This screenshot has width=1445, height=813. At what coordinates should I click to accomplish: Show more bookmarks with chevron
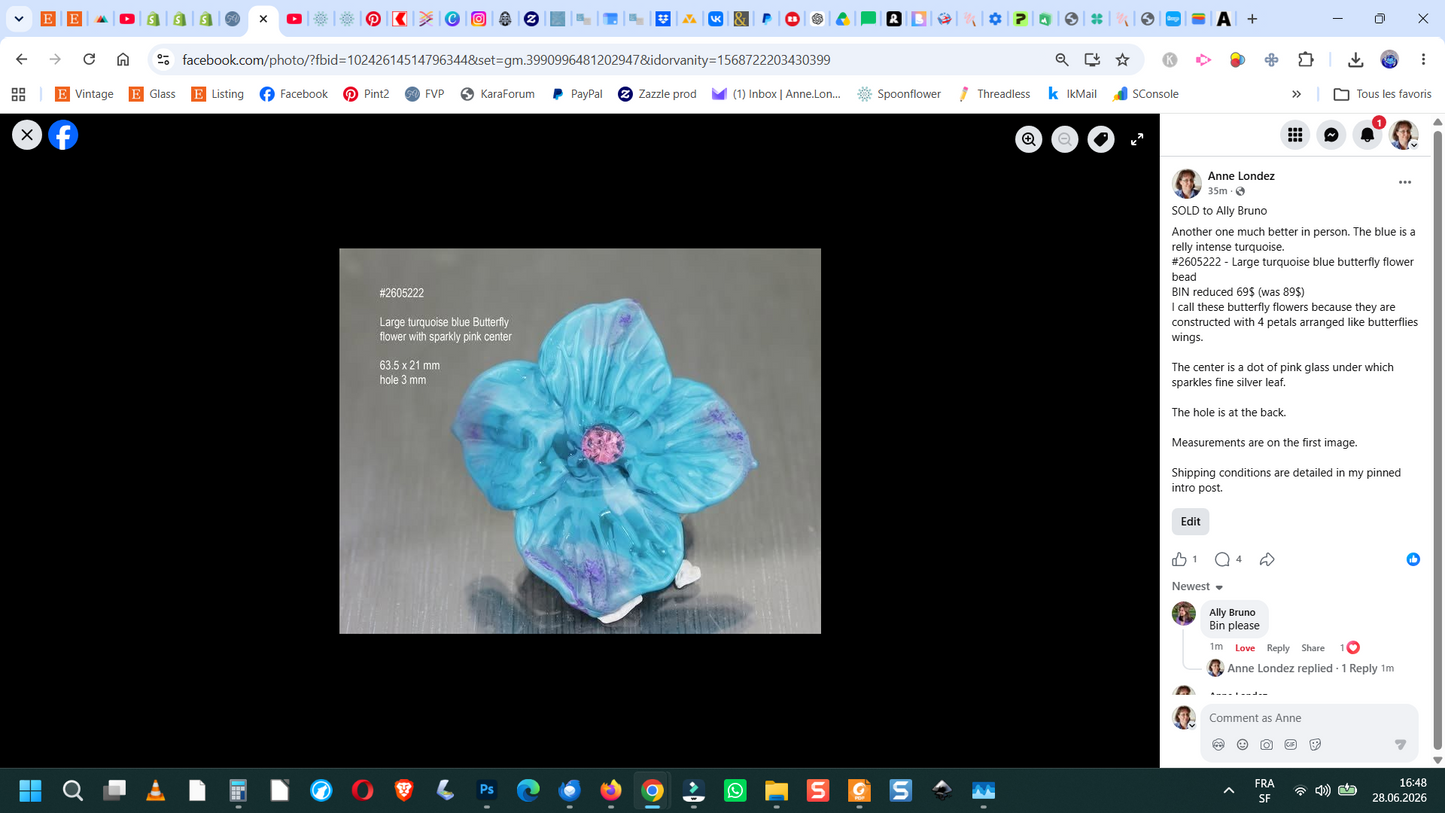pyautogui.click(x=1296, y=94)
